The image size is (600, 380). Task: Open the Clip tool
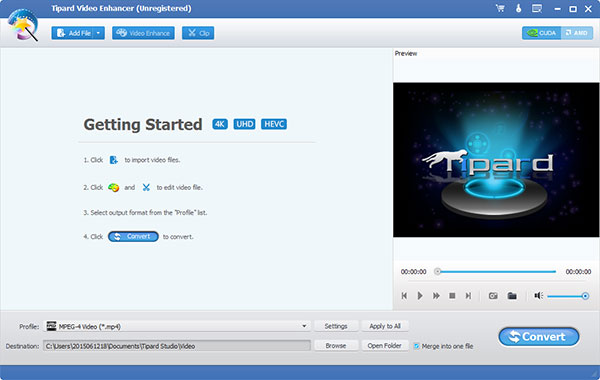(x=198, y=33)
